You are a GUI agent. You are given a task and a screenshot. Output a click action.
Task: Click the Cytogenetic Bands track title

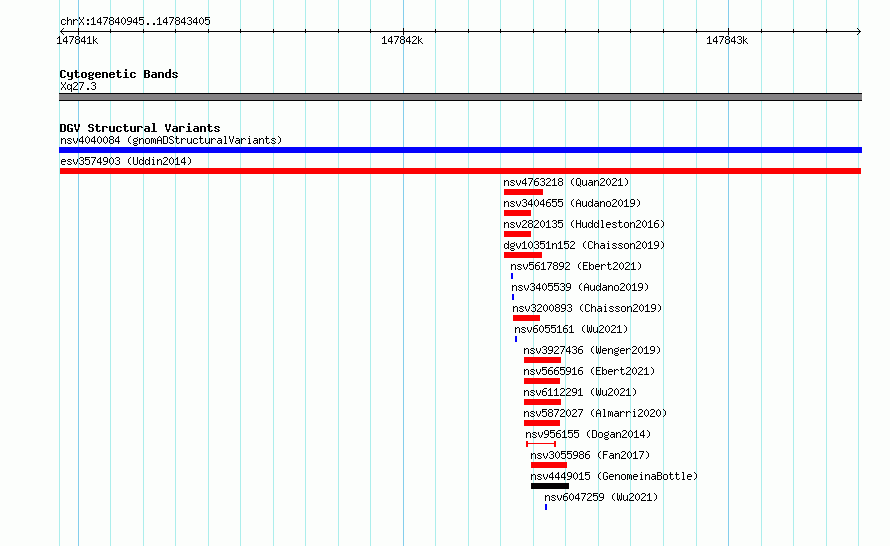pos(119,74)
